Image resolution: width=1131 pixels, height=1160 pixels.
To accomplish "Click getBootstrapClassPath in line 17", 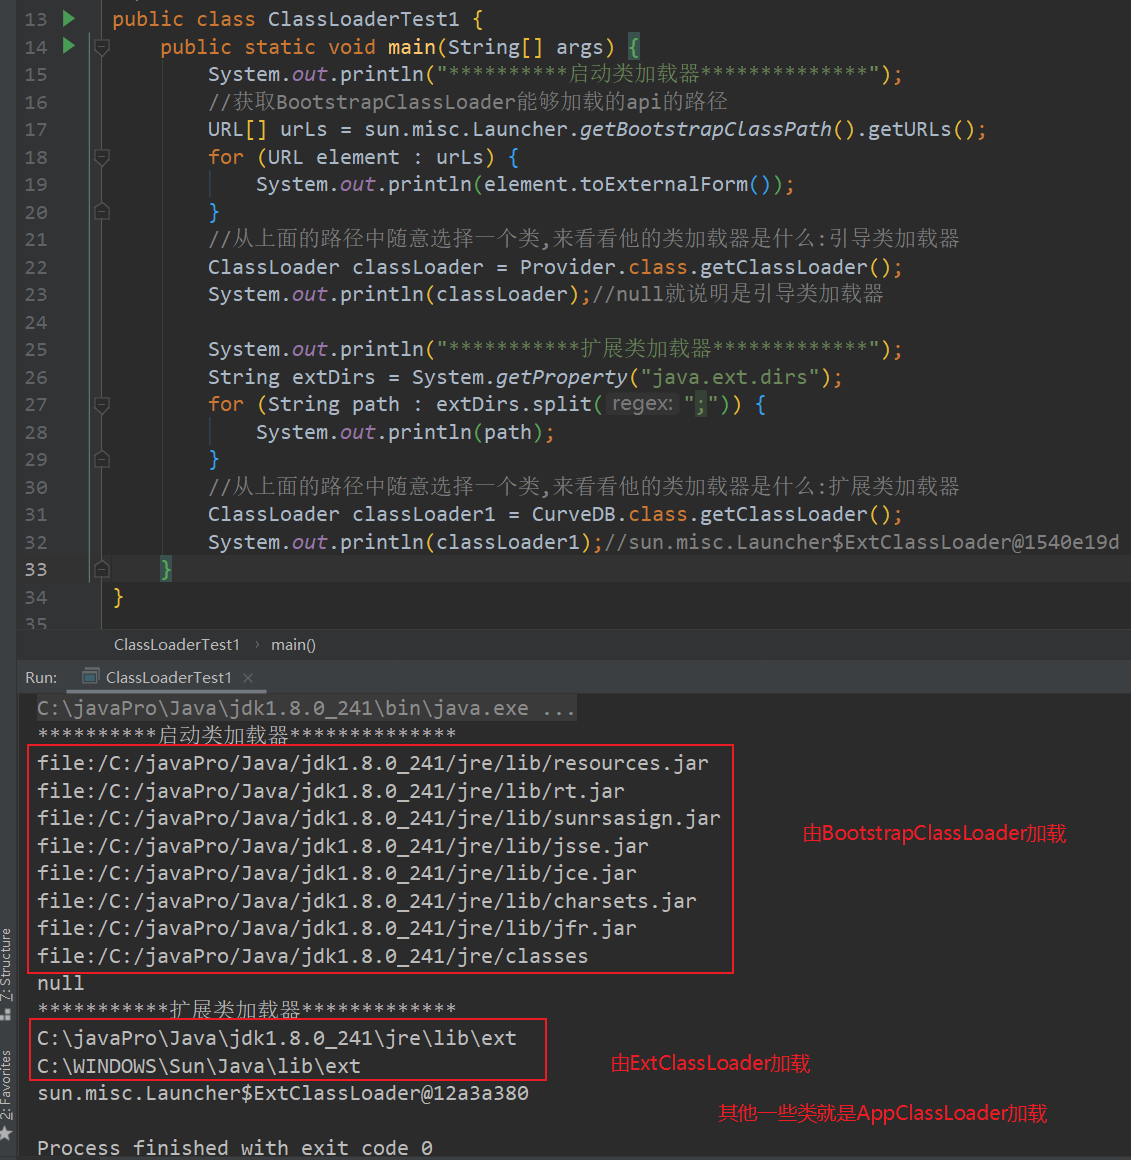I will 706,129.
